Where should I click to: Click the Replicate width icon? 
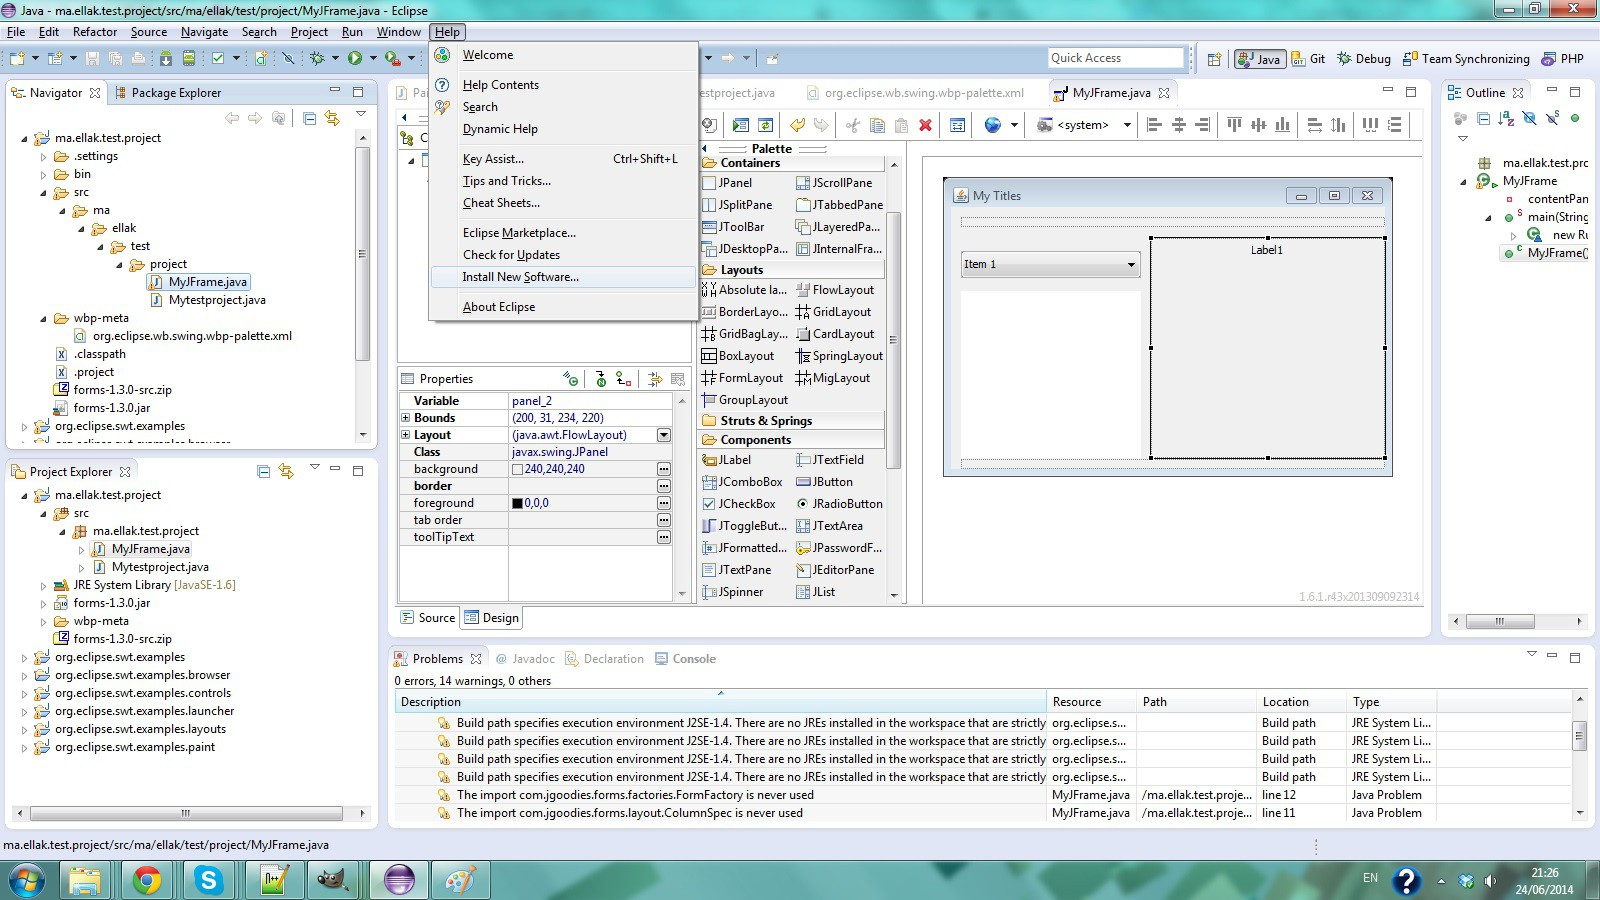[x=1314, y=125]
